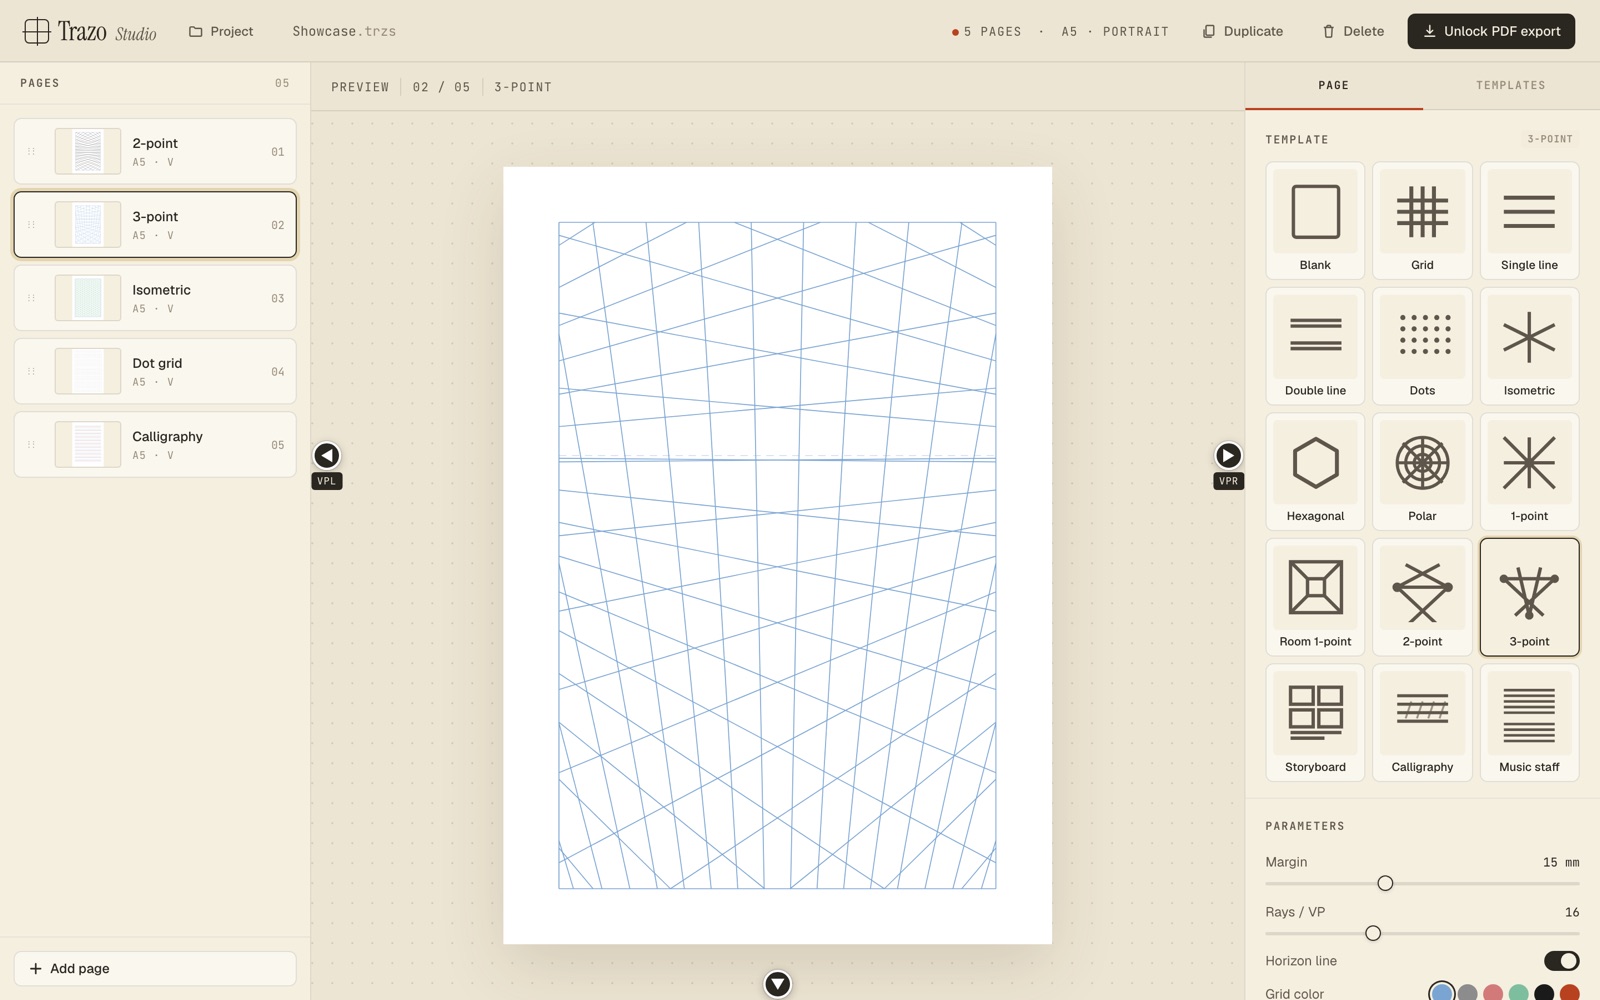Click the 5 PAGES indicator
1600x1000 pixels.
point(987,32)
